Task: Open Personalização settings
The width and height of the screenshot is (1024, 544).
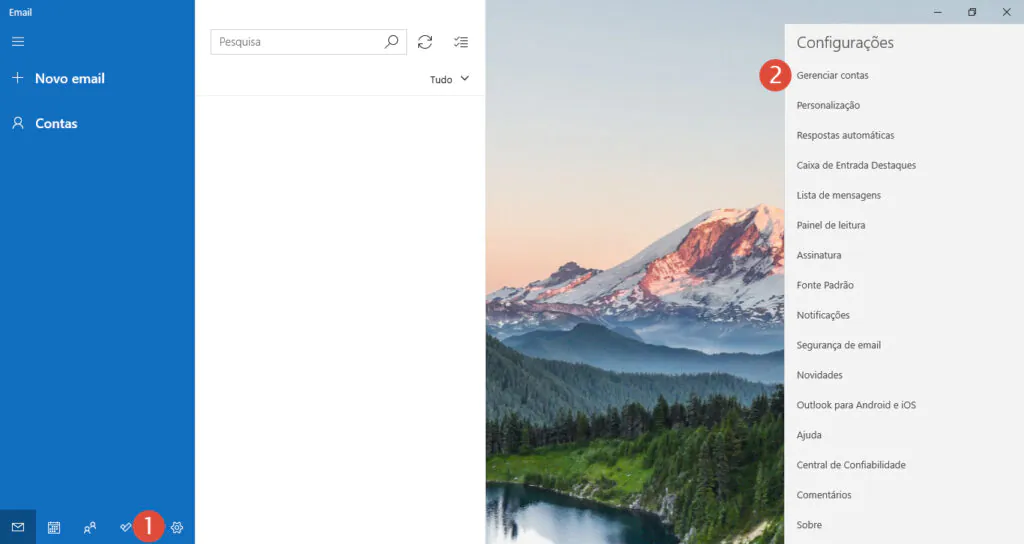Action: click(828, 105)
